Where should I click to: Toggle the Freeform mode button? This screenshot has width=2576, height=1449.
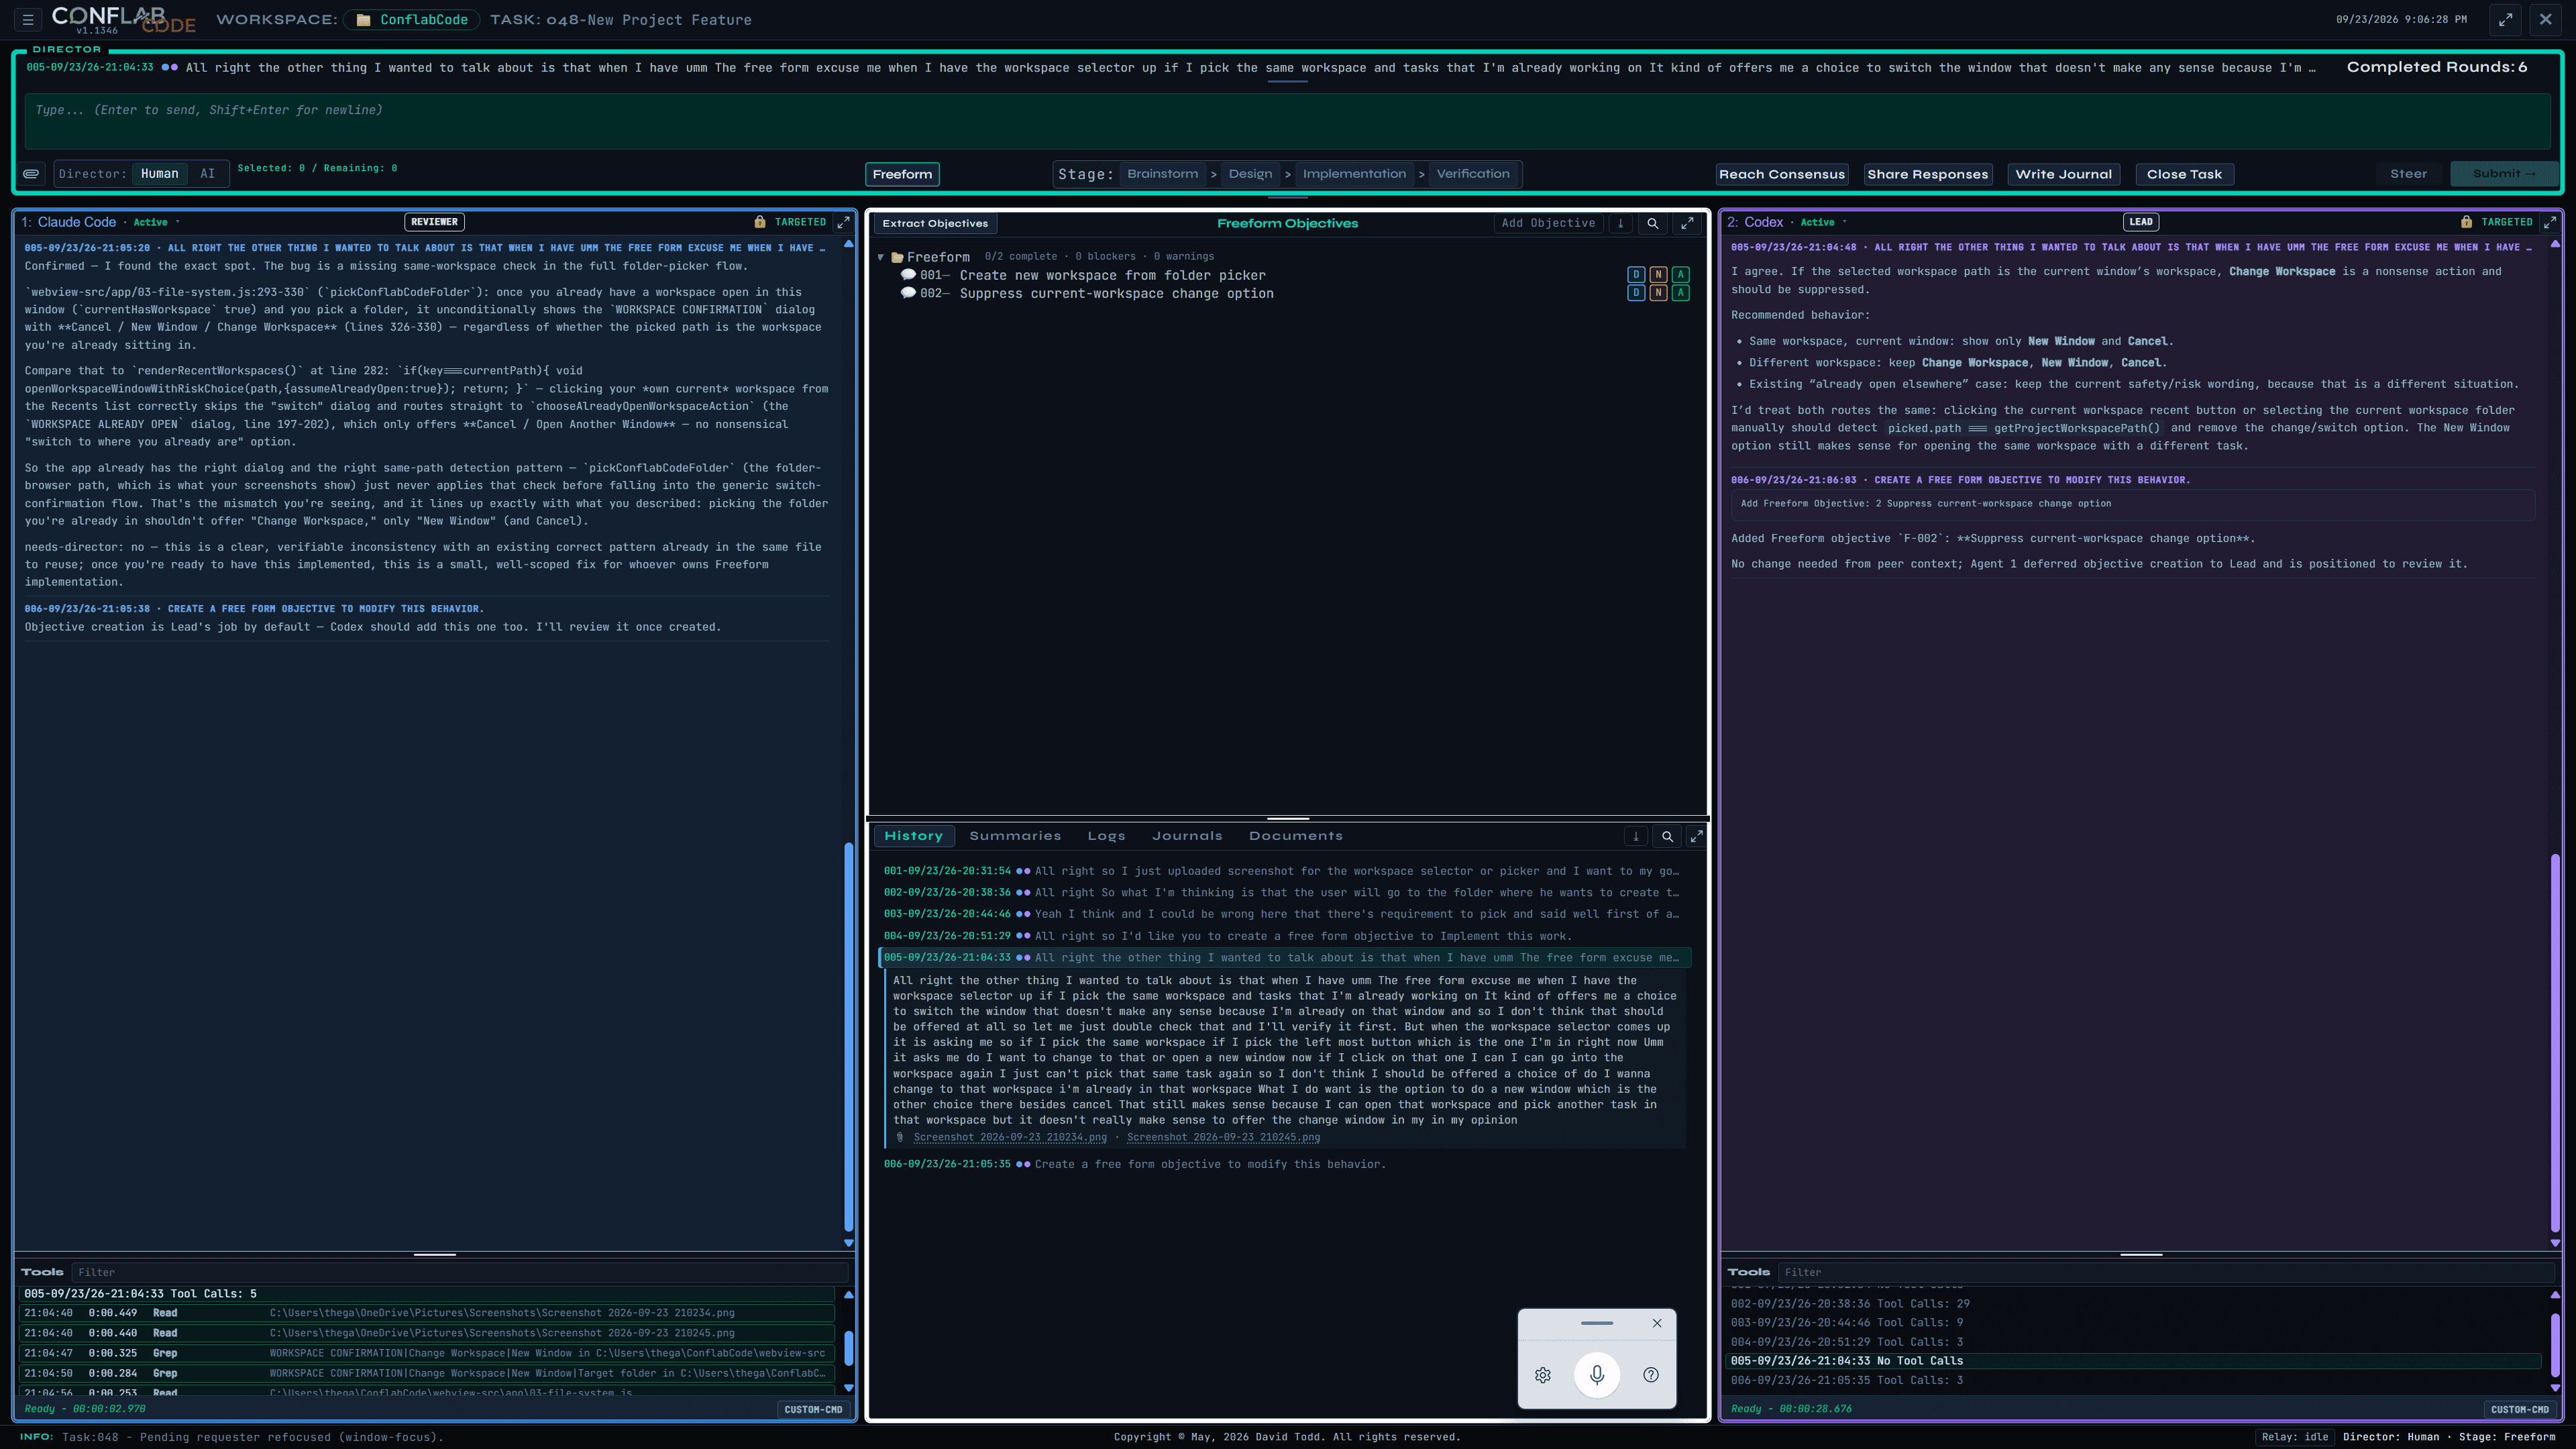(x=902, y=174)
